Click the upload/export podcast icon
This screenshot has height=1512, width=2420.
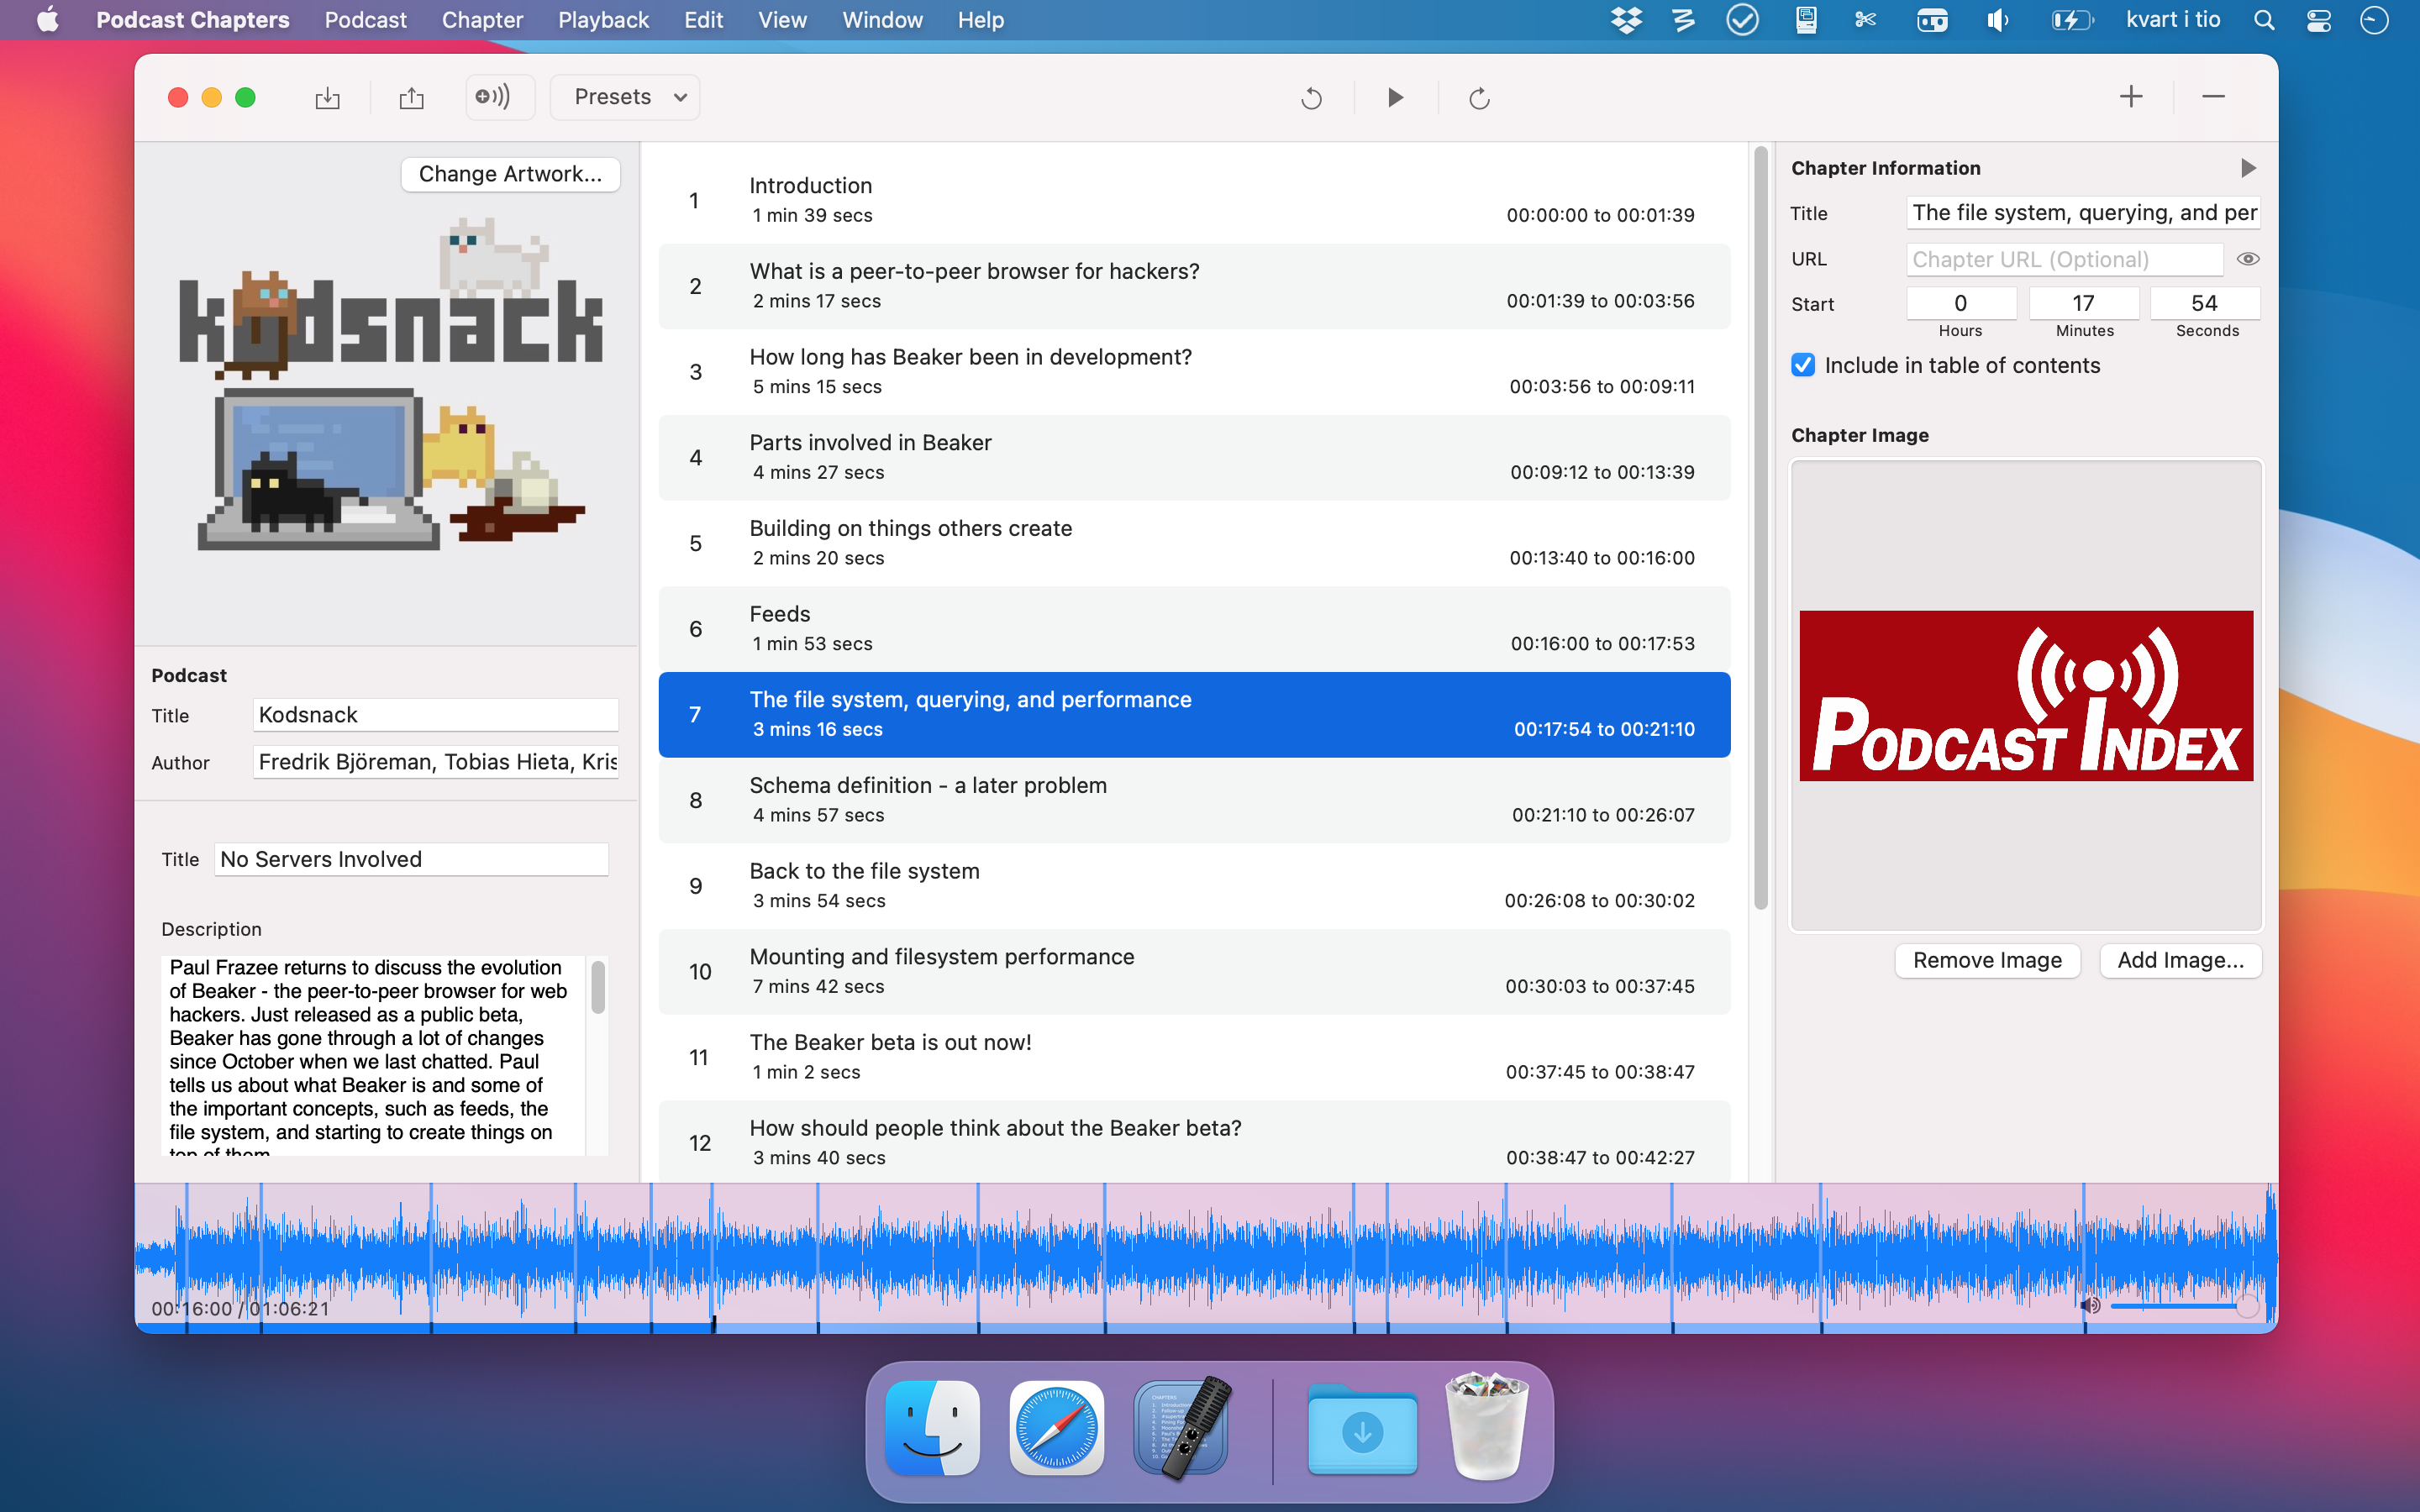tap(409, 97)
